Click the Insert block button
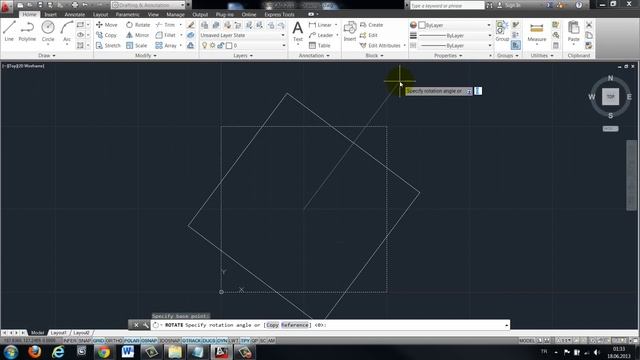This screenshot has width=640, height=360. pos(350,31)
